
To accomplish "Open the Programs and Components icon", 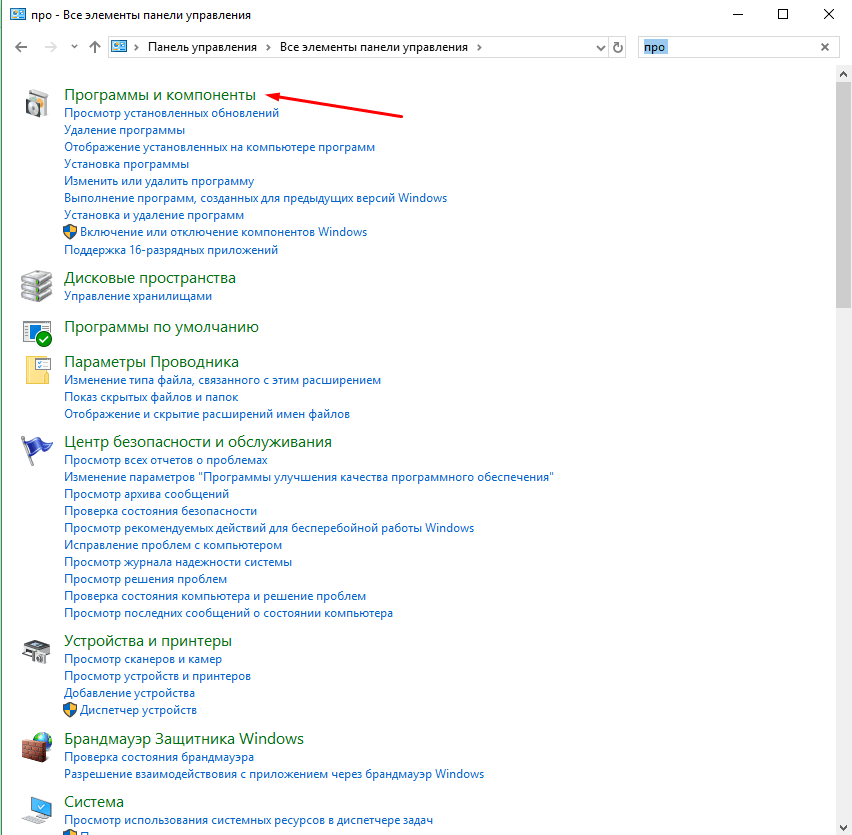I will [36, 103].
